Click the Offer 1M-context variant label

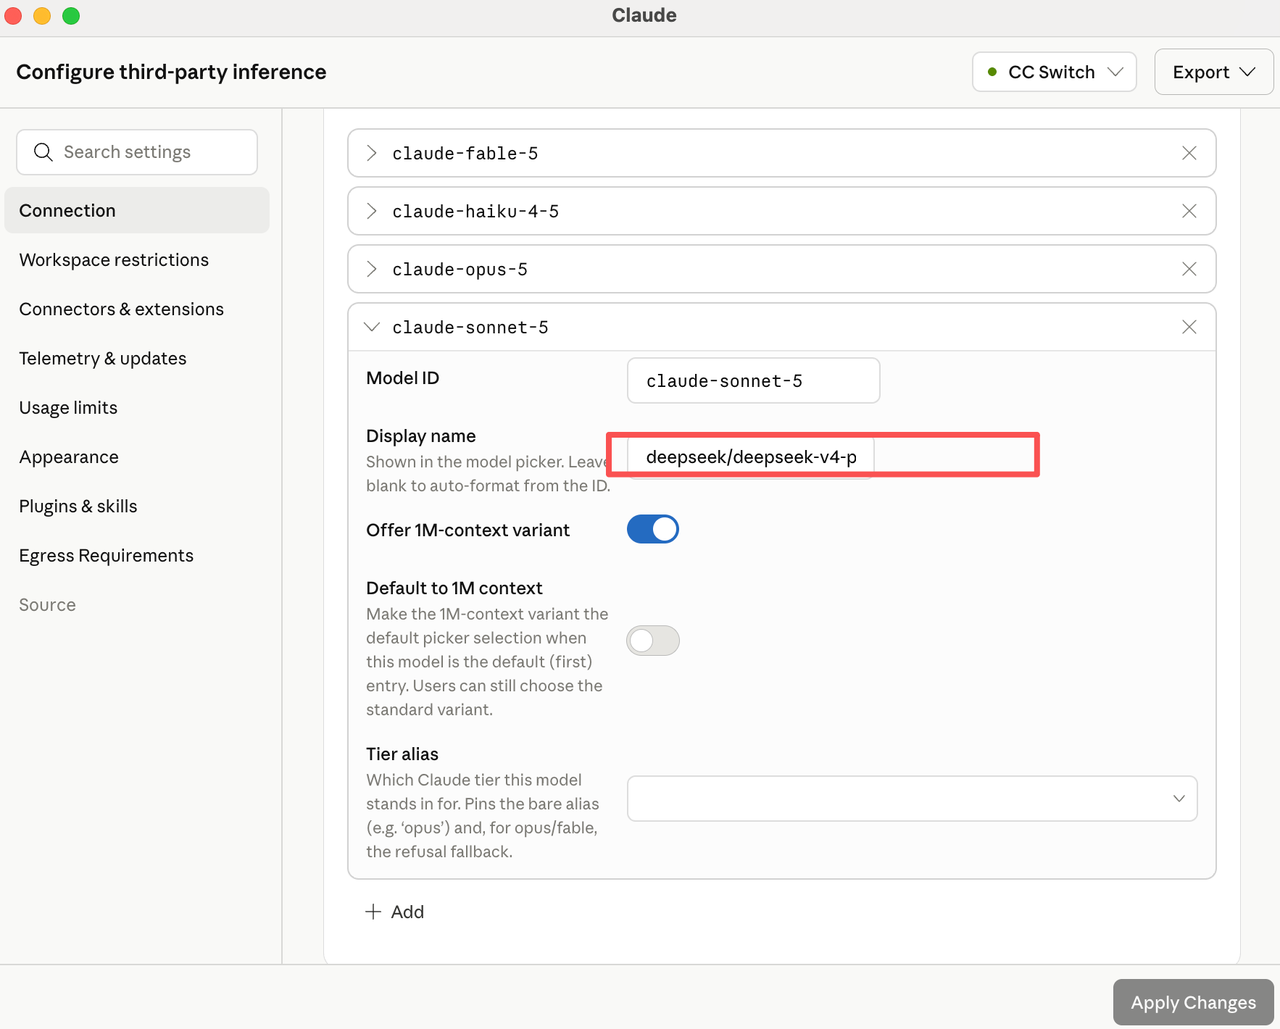[x=468, y=530]
